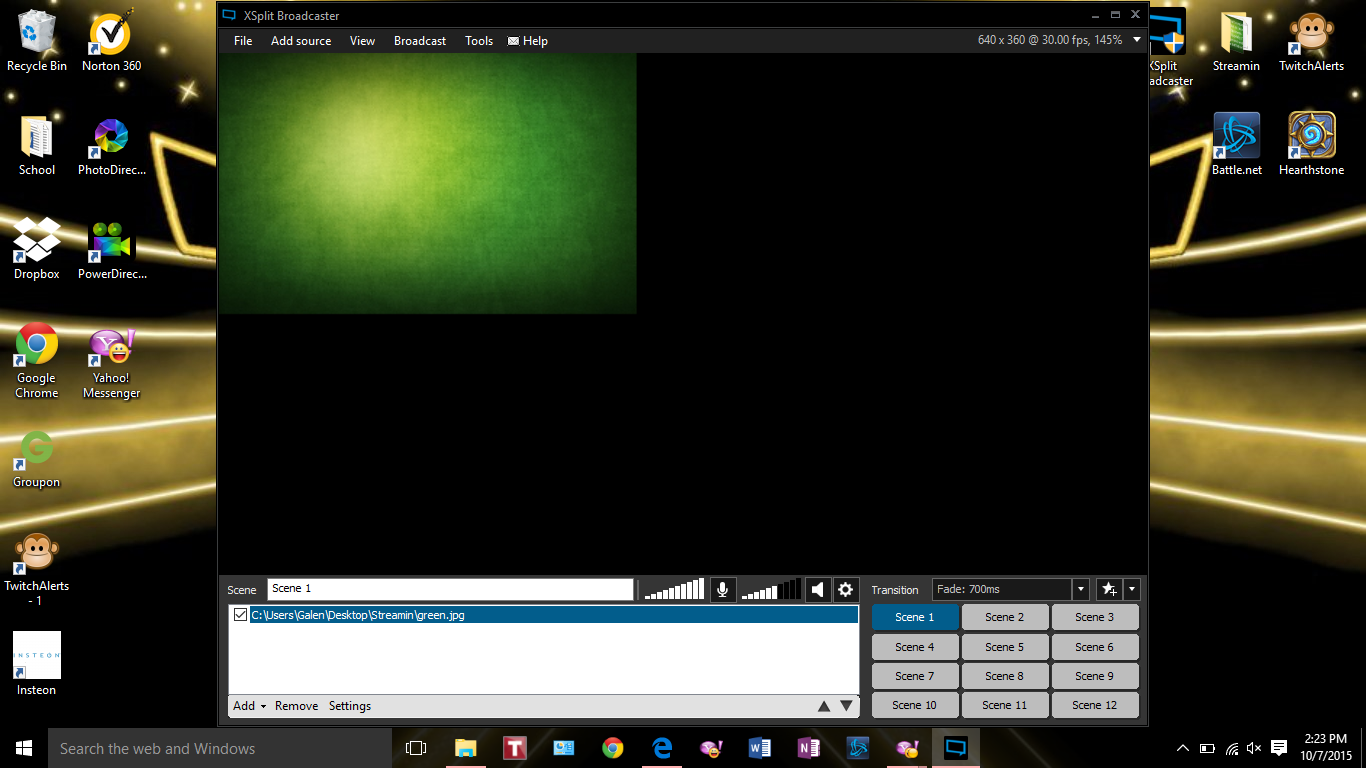Open the Tools menu
Screen dimensions: 1366x768
click(x=478, y=41)
